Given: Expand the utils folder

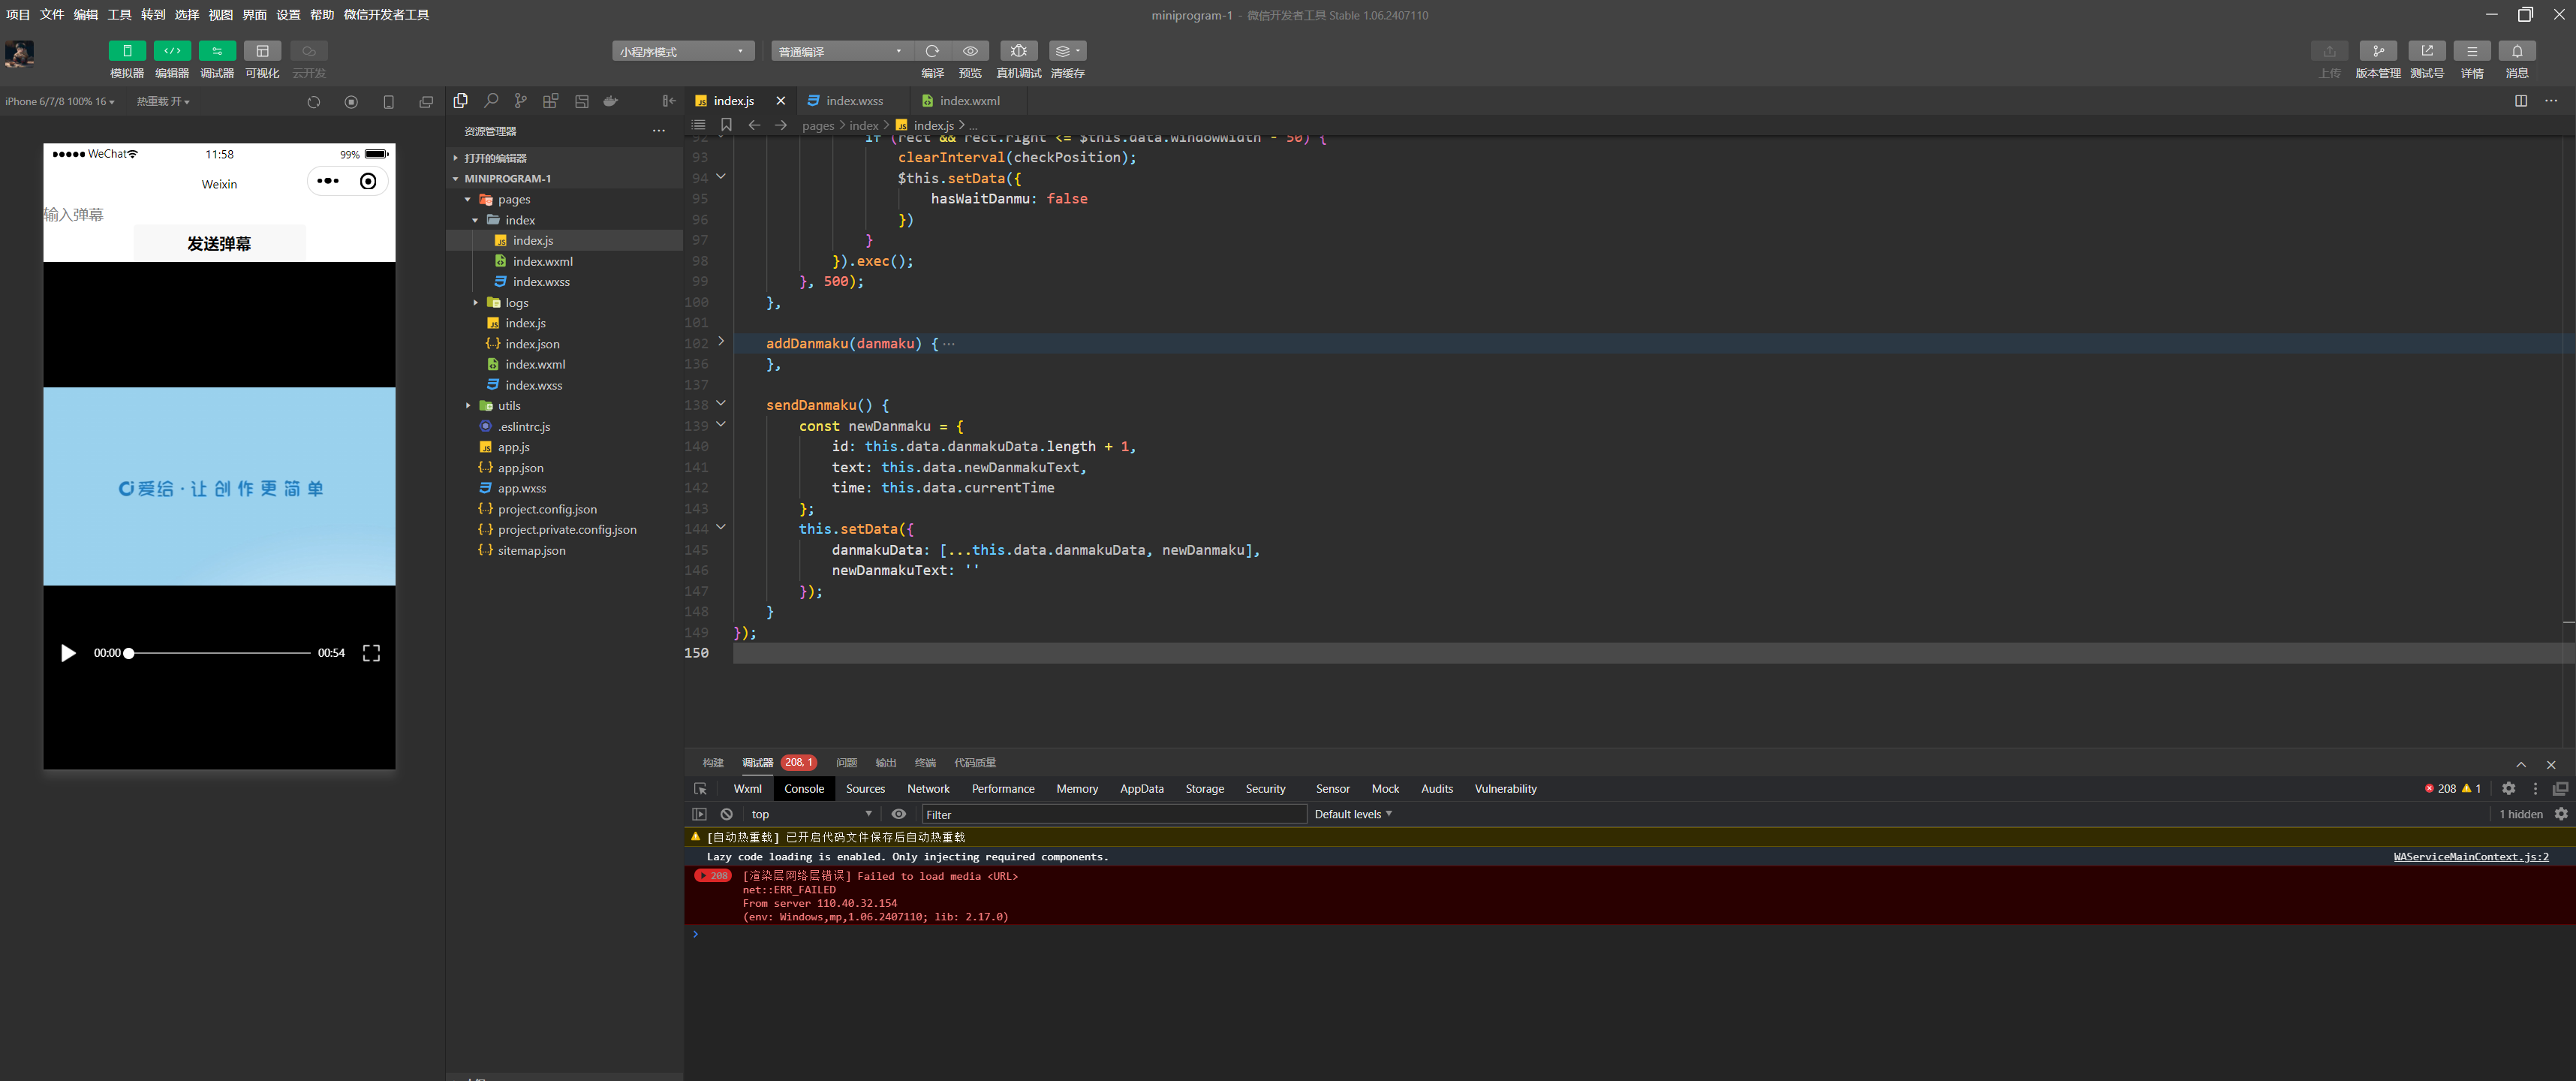Looking at the screenshot, I should point(509,406).
